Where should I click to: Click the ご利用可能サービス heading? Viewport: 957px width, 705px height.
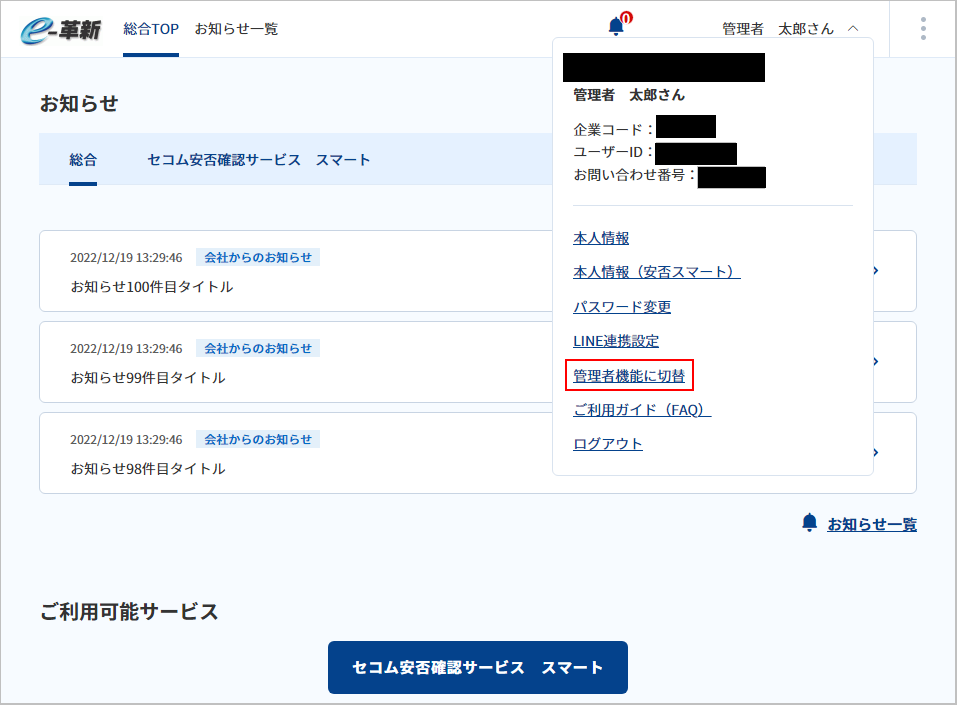tap(129, 611)
